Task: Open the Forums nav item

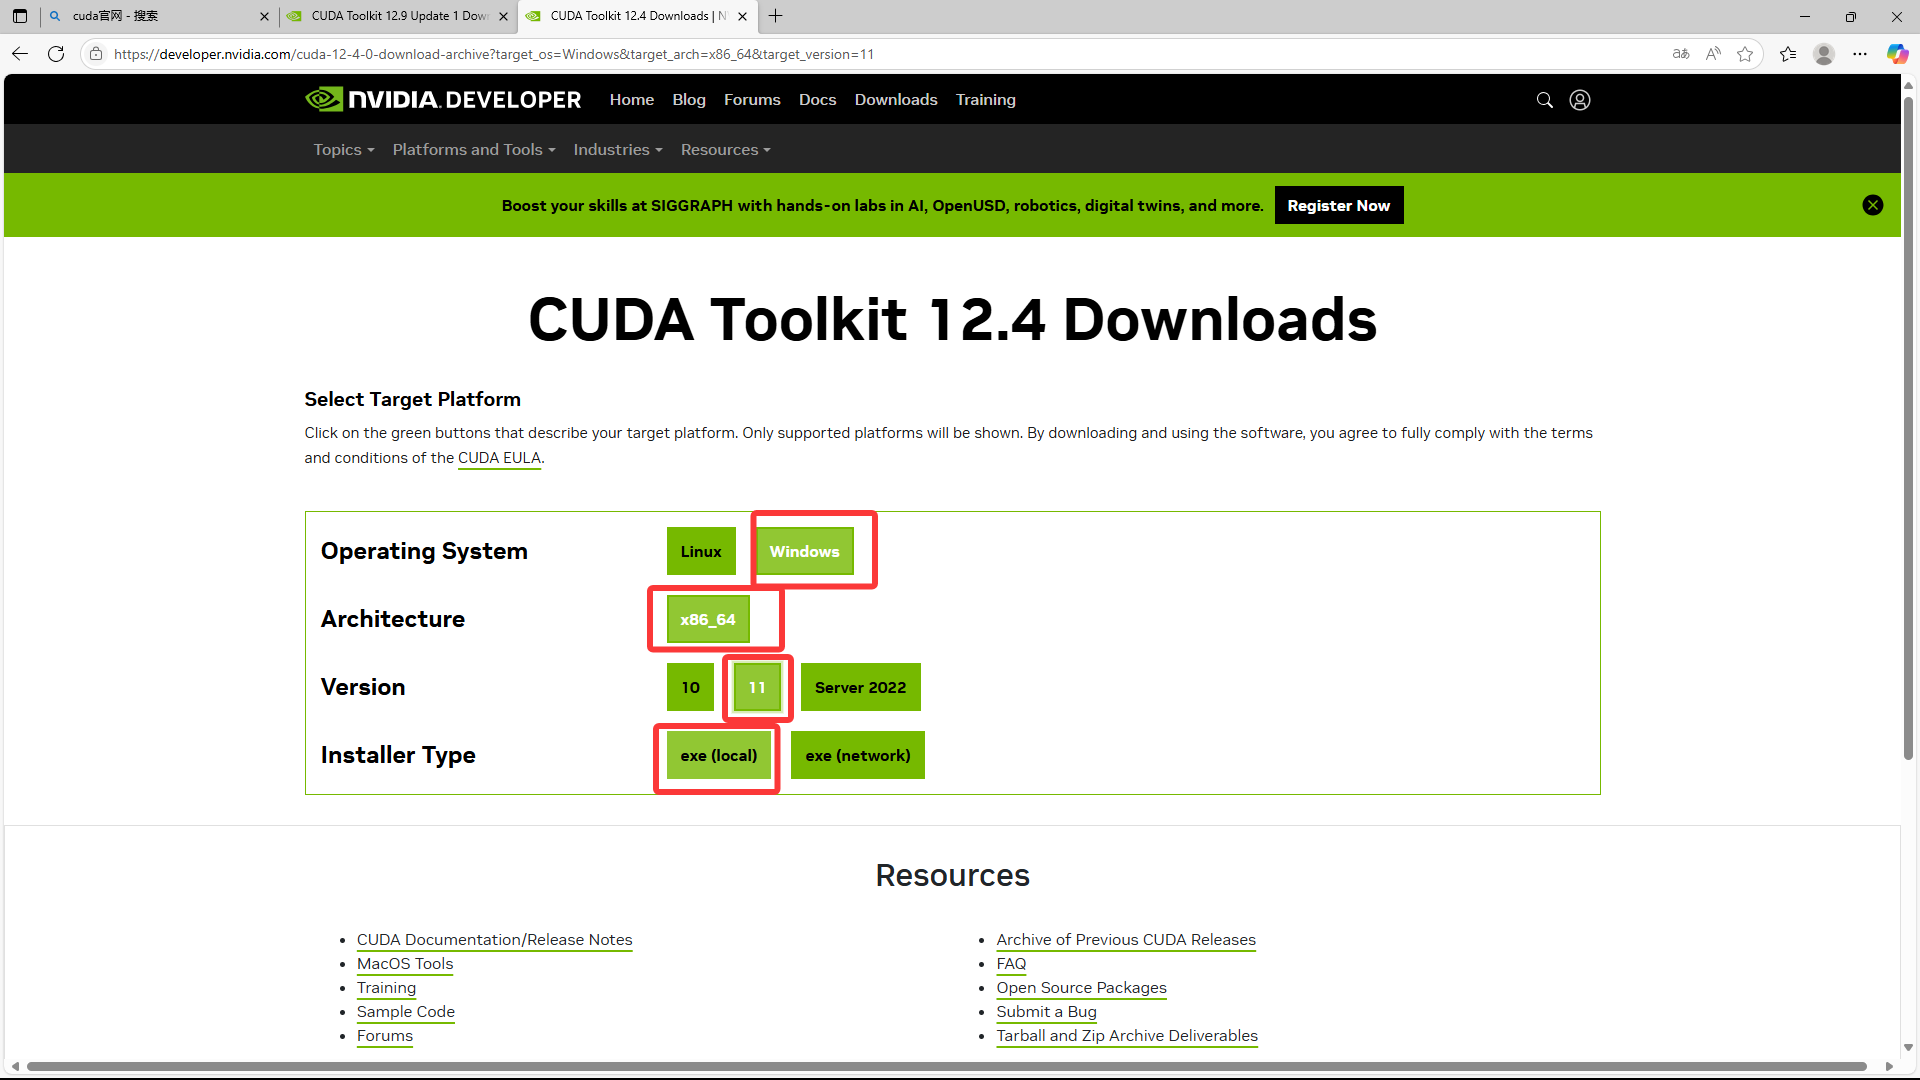Action: pyautogui.click(x=752, y=100)
